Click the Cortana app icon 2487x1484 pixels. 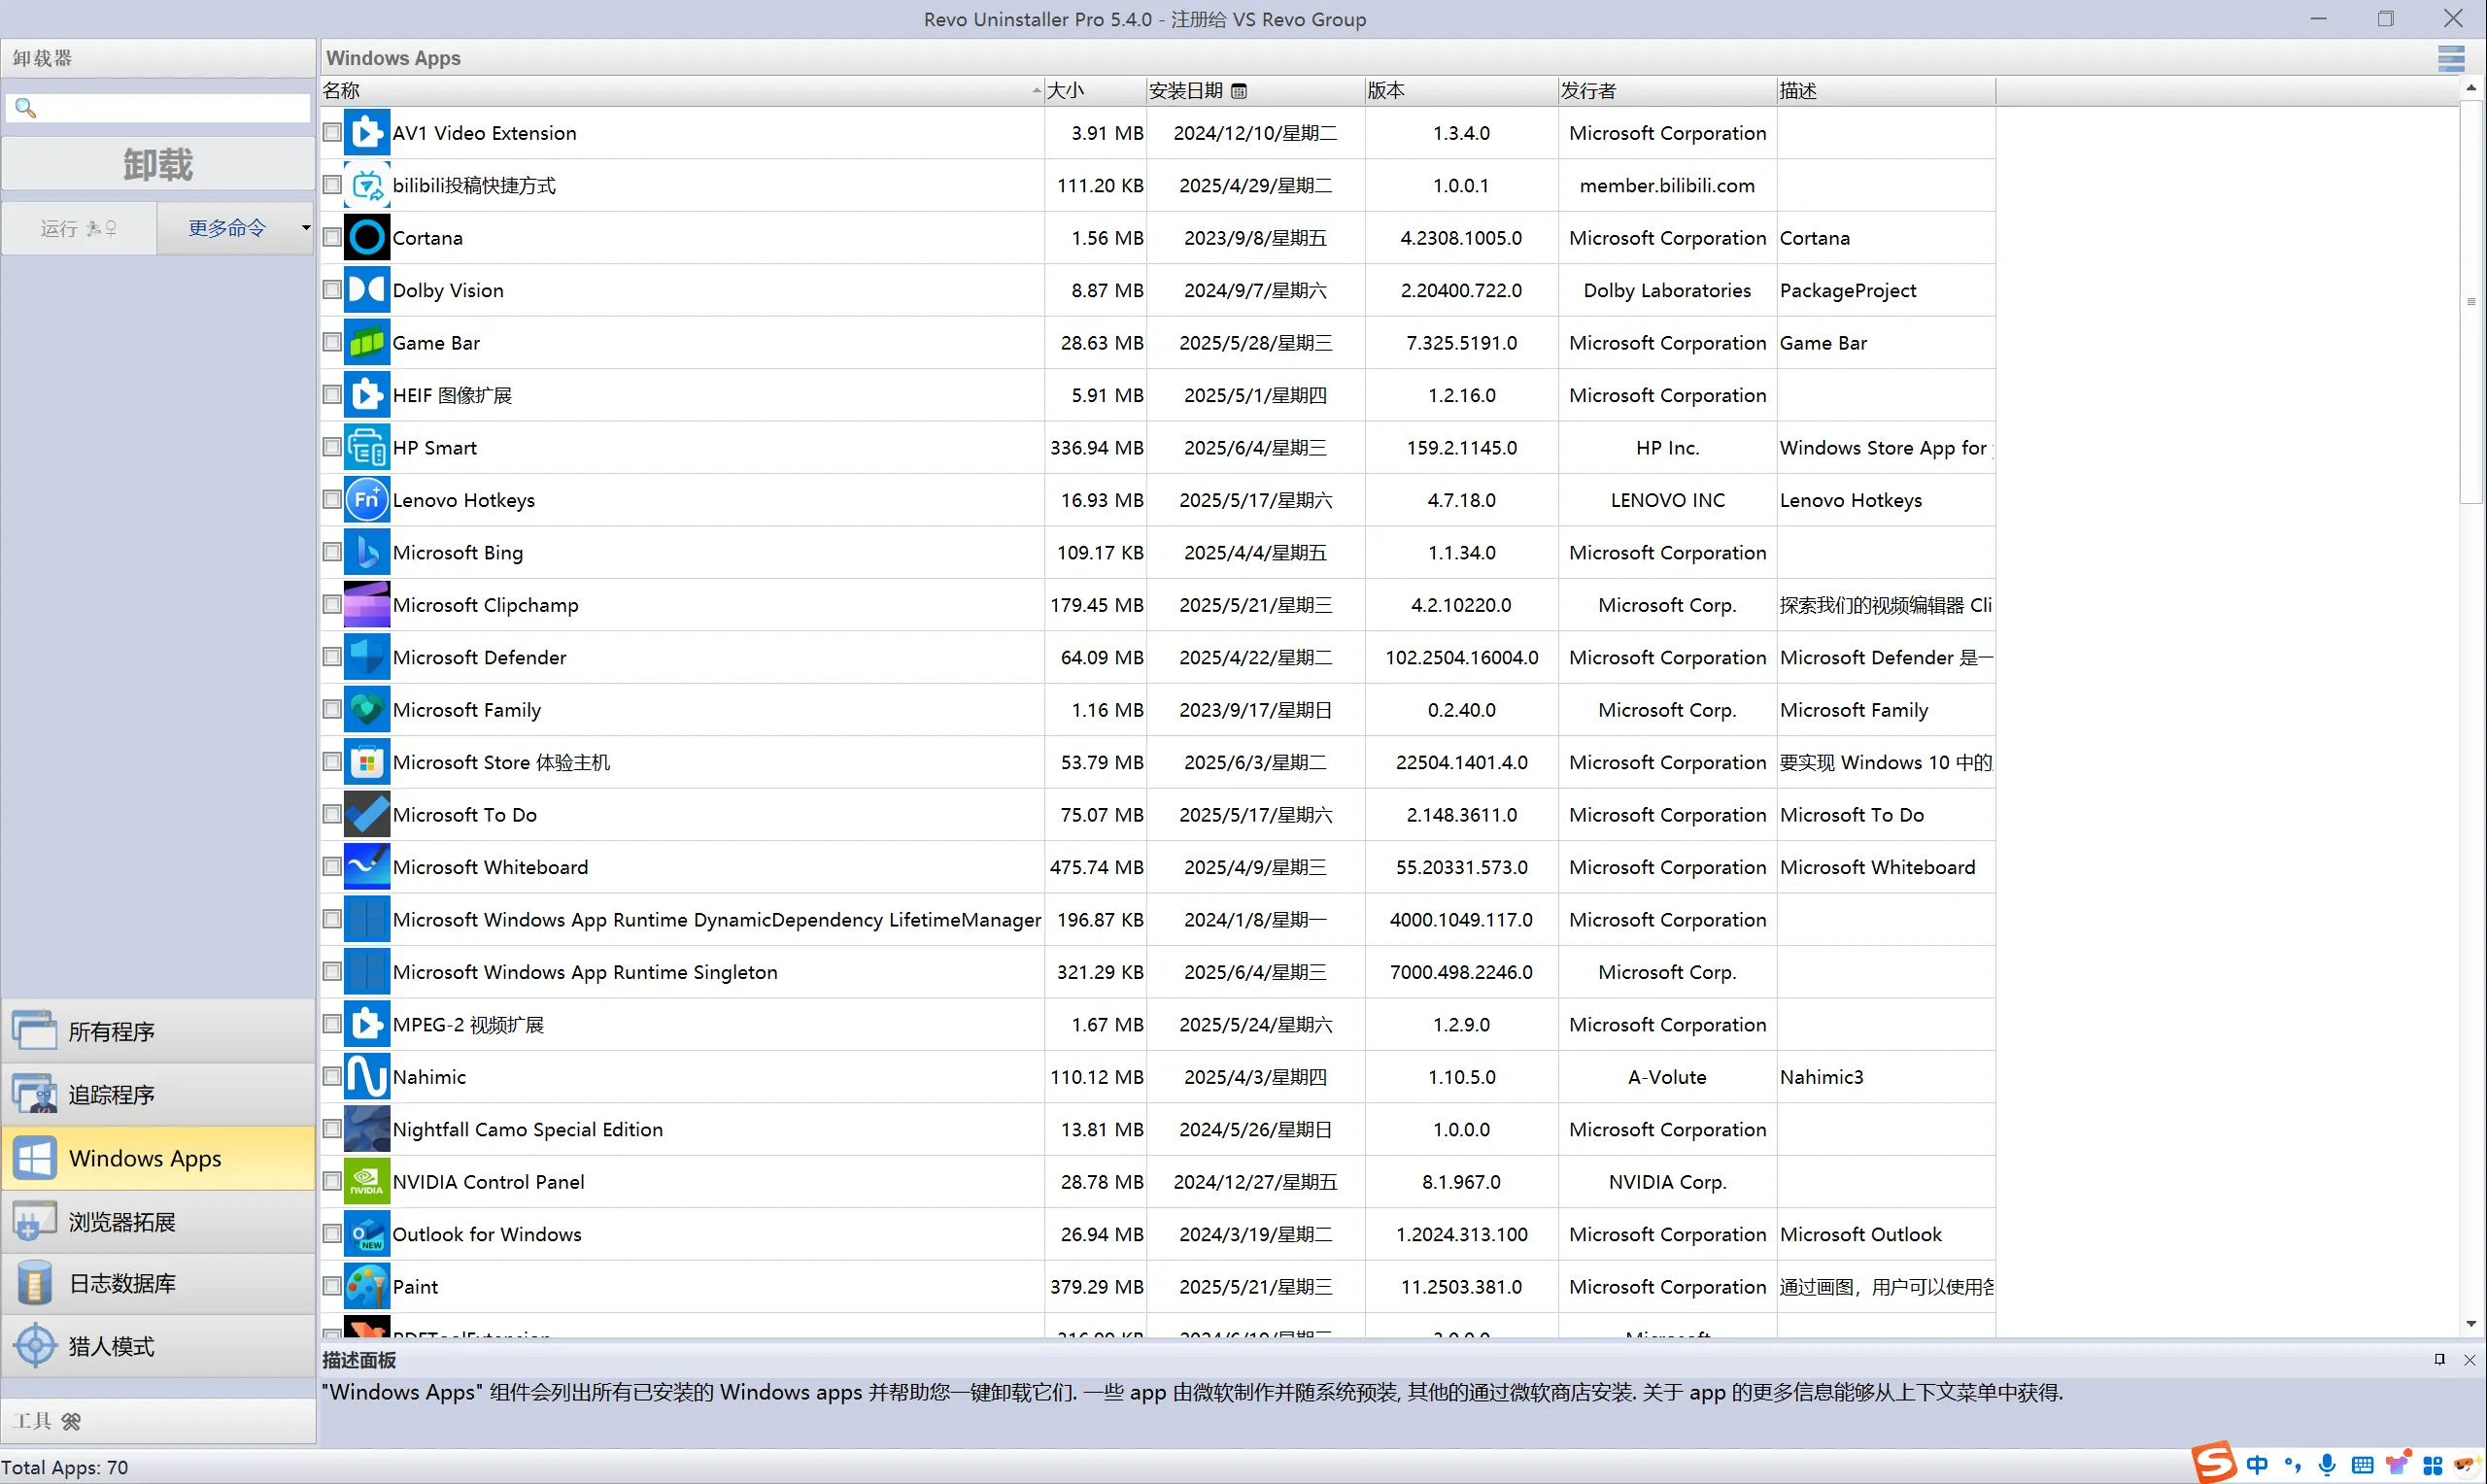coord(366,238)
